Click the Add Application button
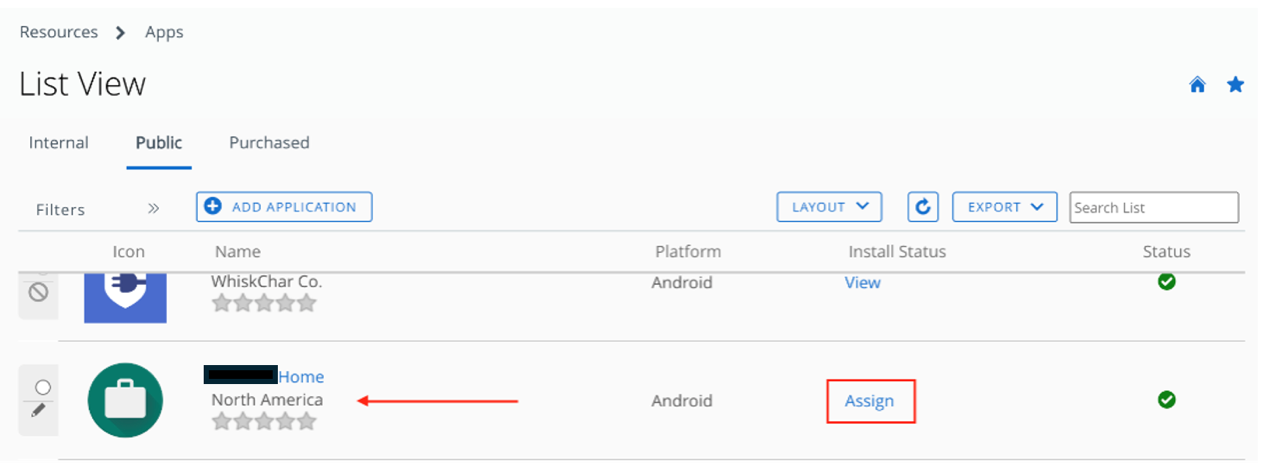Screen dimensions: 1270x473 284,207
